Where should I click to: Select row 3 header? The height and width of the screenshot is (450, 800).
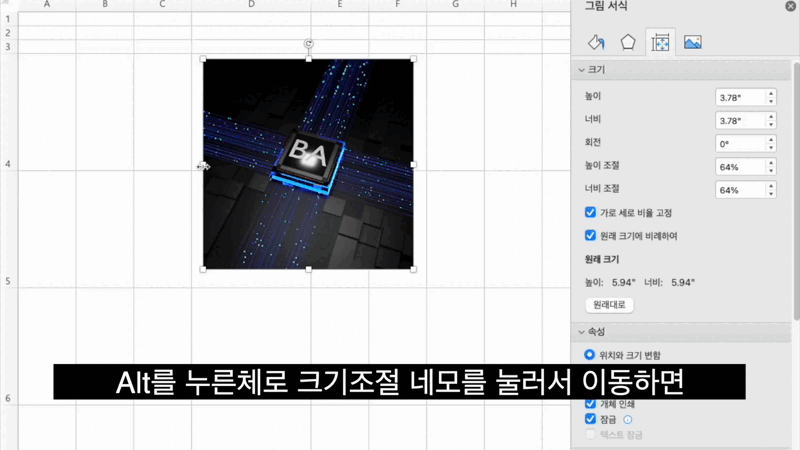tap(8, 46)
